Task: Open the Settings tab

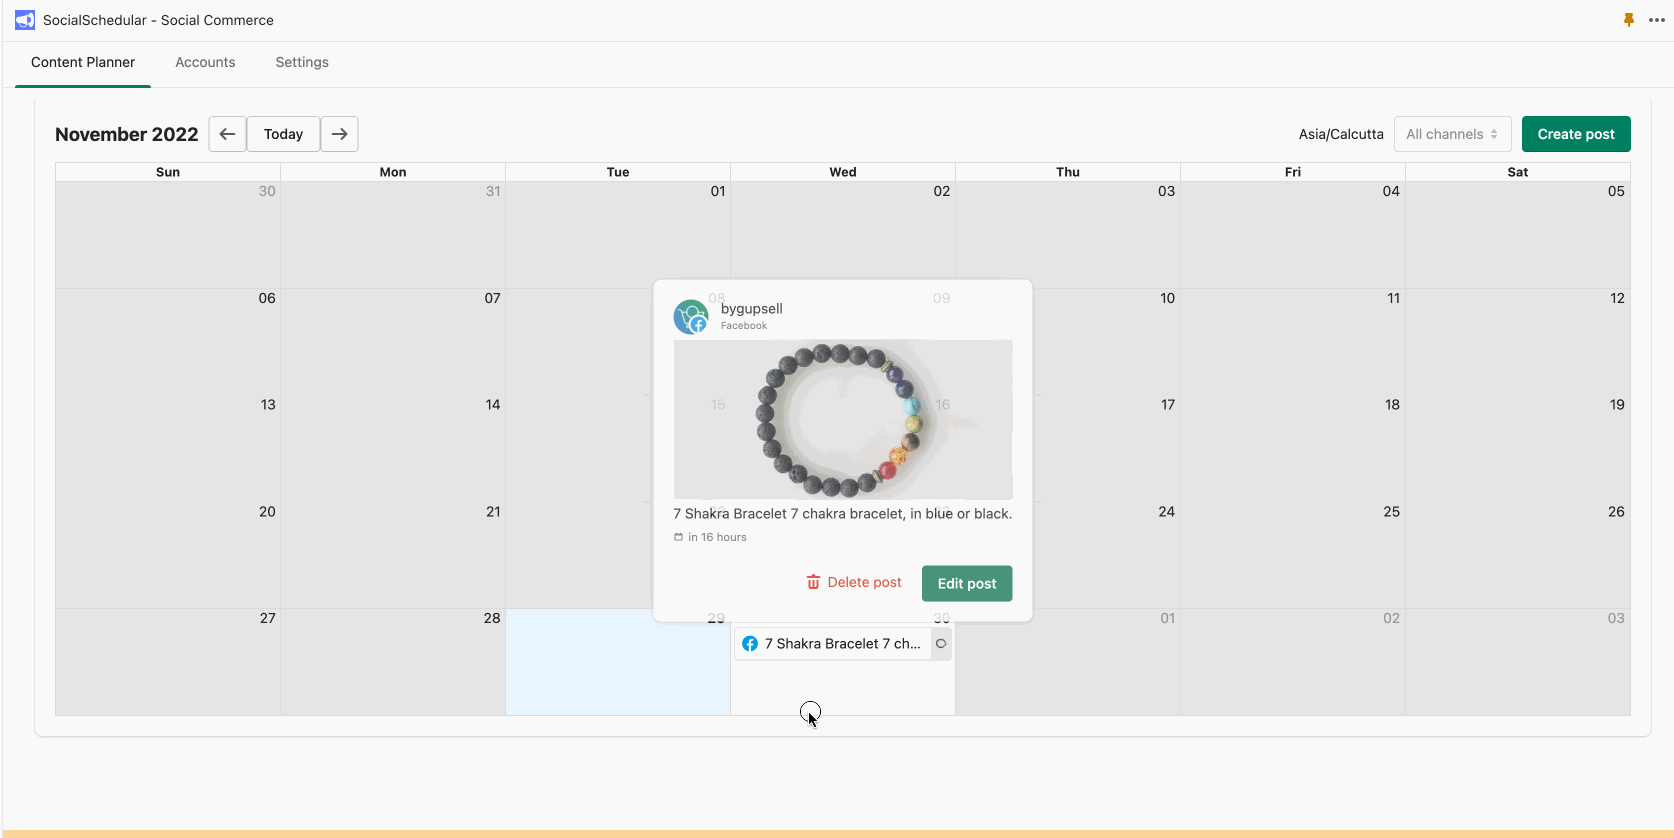Action: coord(302,62)
